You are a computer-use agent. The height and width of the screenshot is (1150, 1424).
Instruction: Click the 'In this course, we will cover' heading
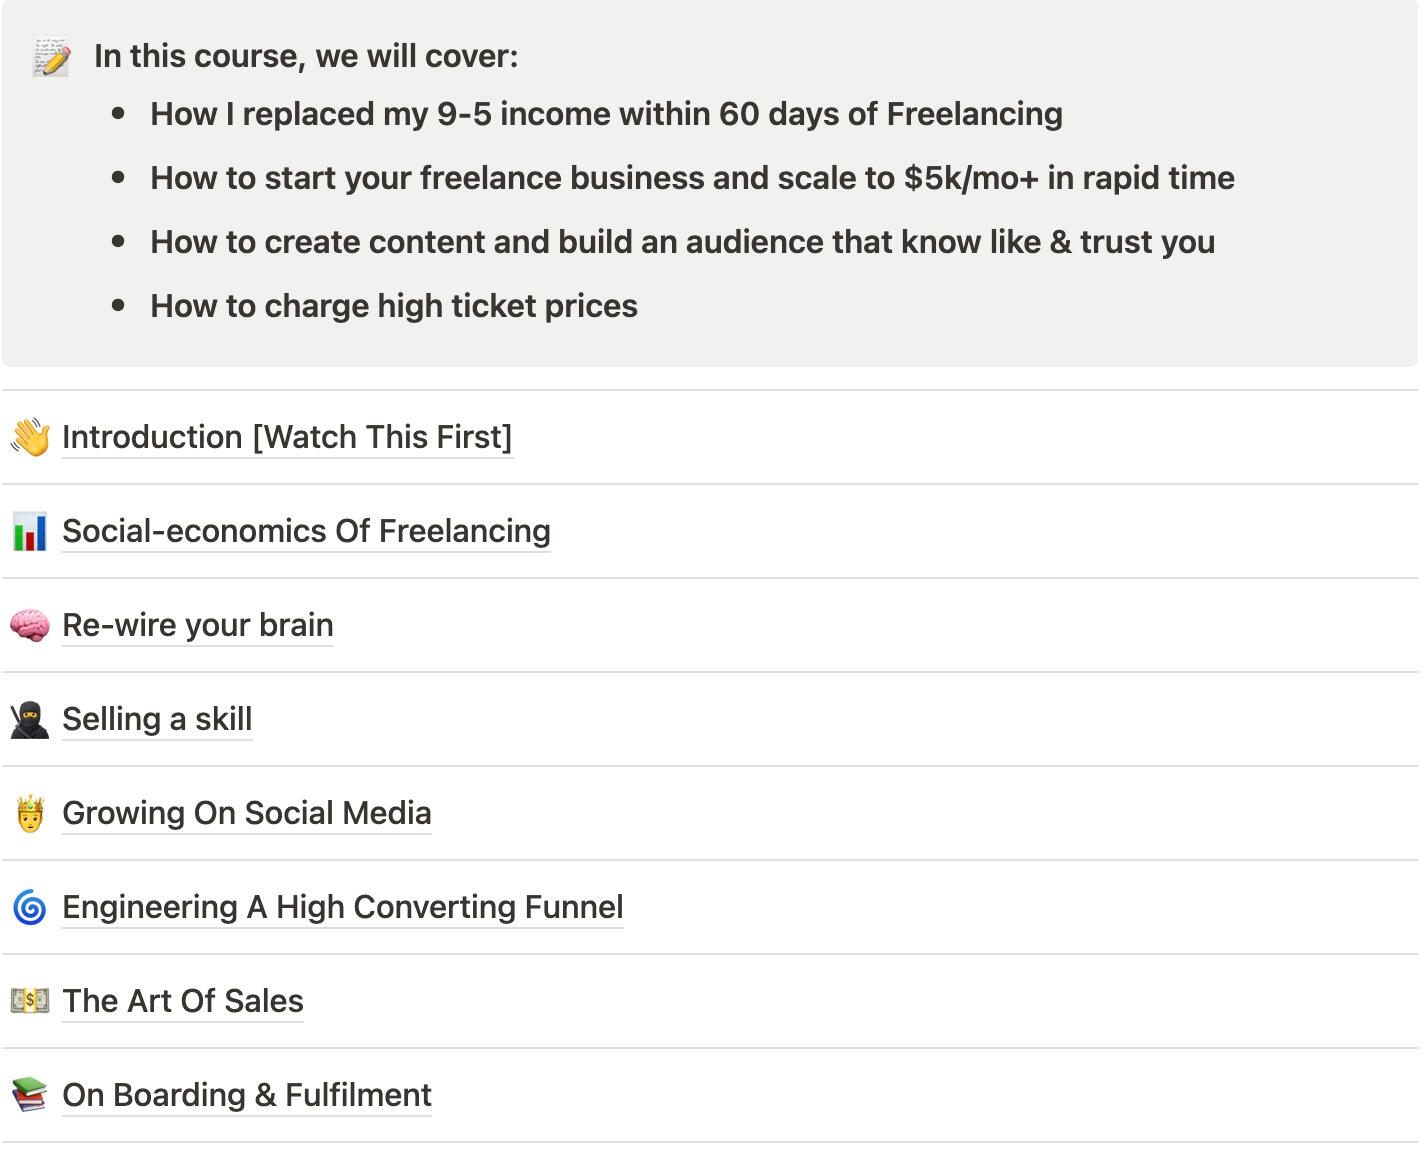306,56
